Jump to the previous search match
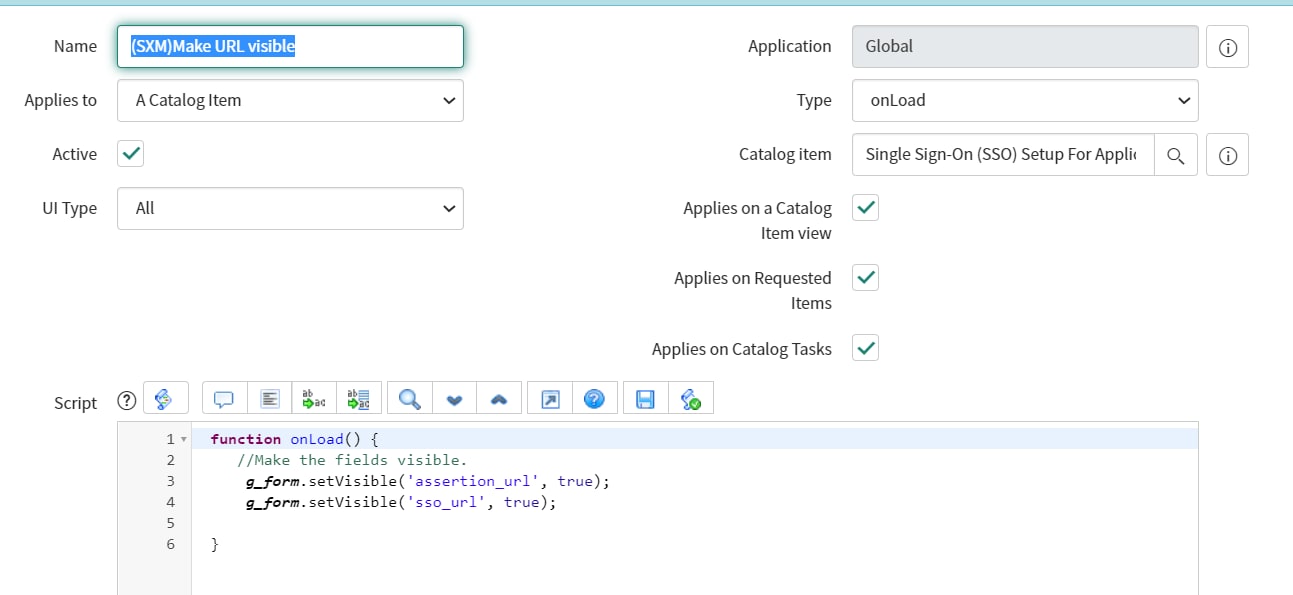The image size is (1293, 595). 499,399
